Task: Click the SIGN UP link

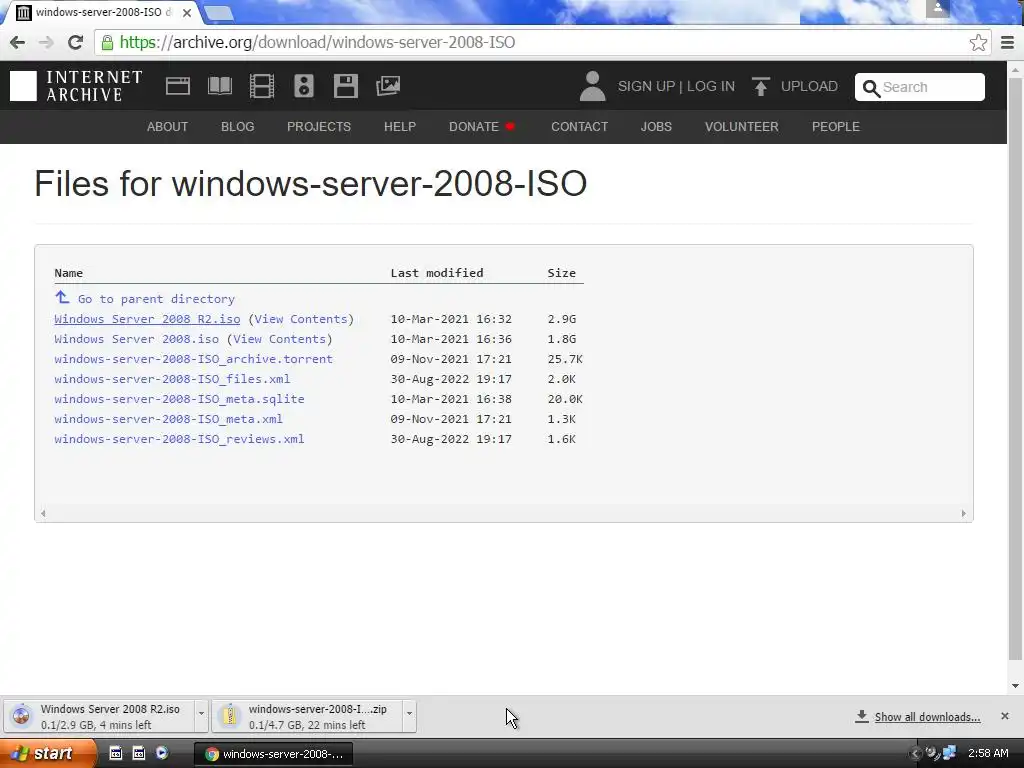Action: point(646,86)
